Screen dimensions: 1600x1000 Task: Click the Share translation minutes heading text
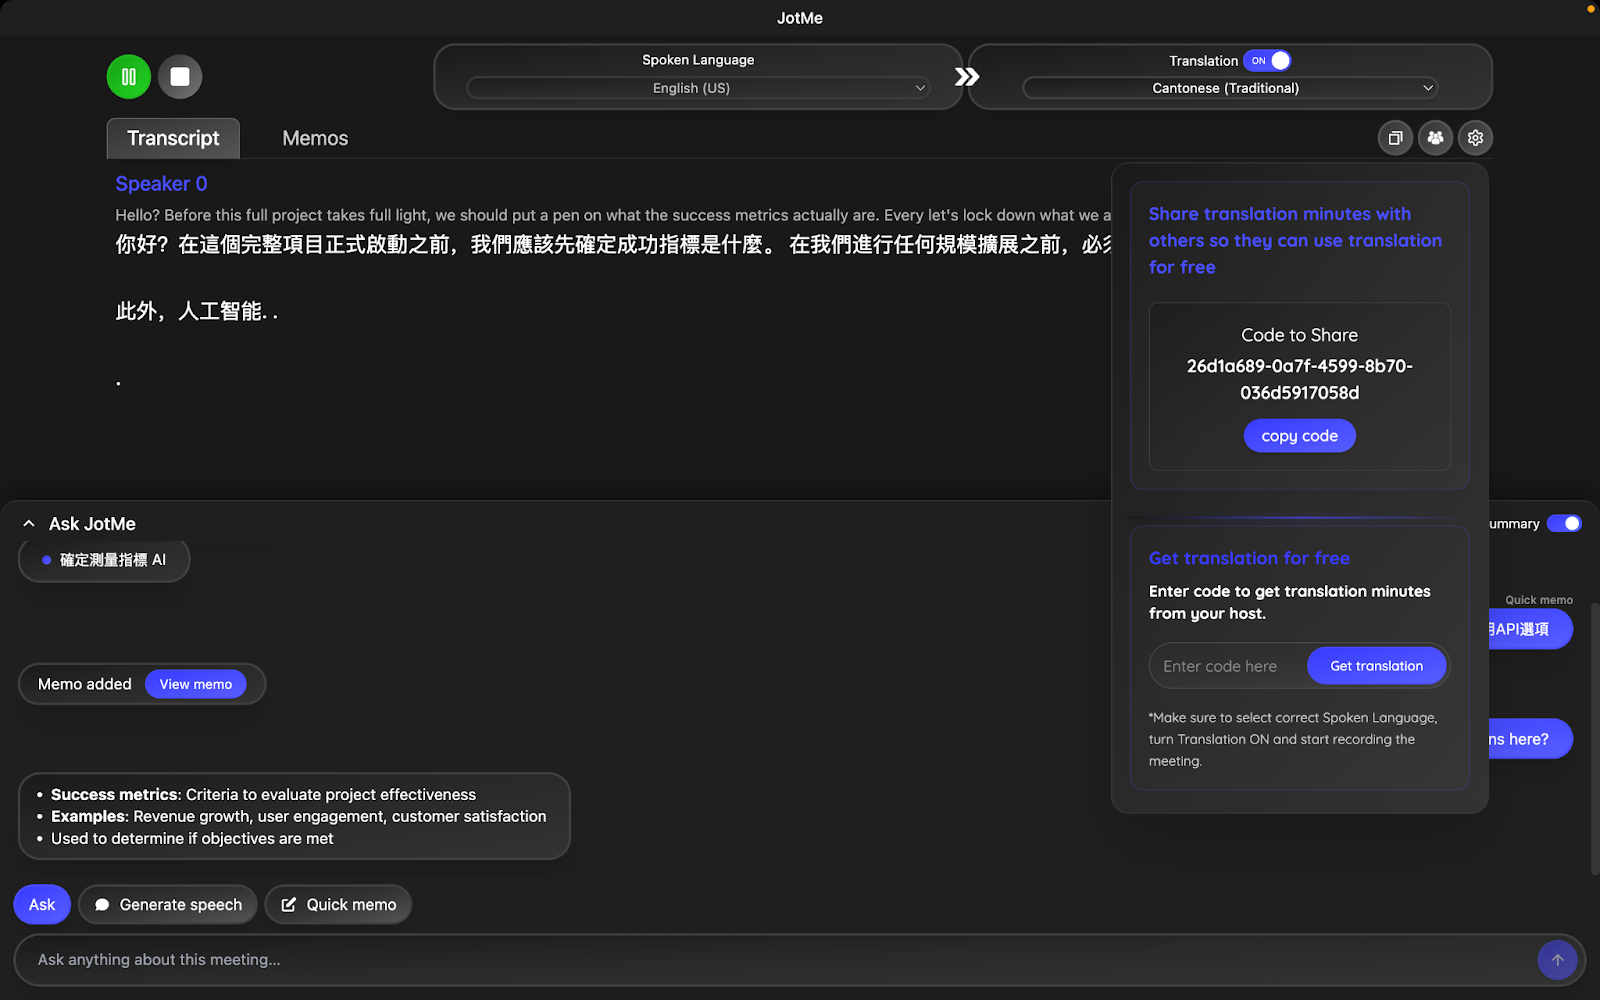[x=1295, y=240]
